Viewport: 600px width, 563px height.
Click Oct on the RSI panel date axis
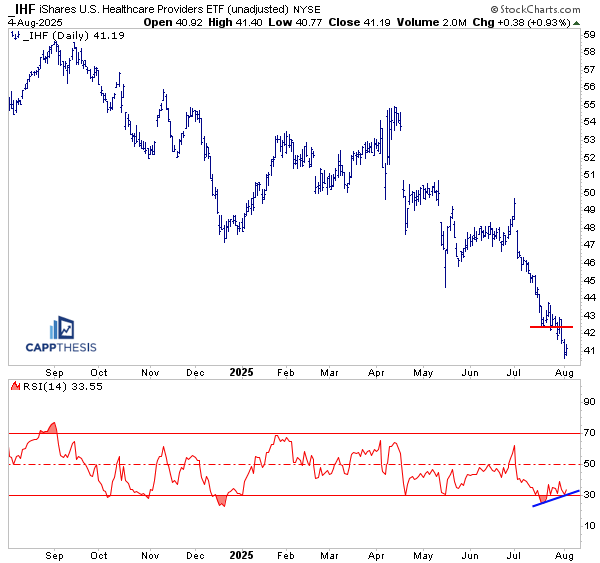(x=99, y=556)
